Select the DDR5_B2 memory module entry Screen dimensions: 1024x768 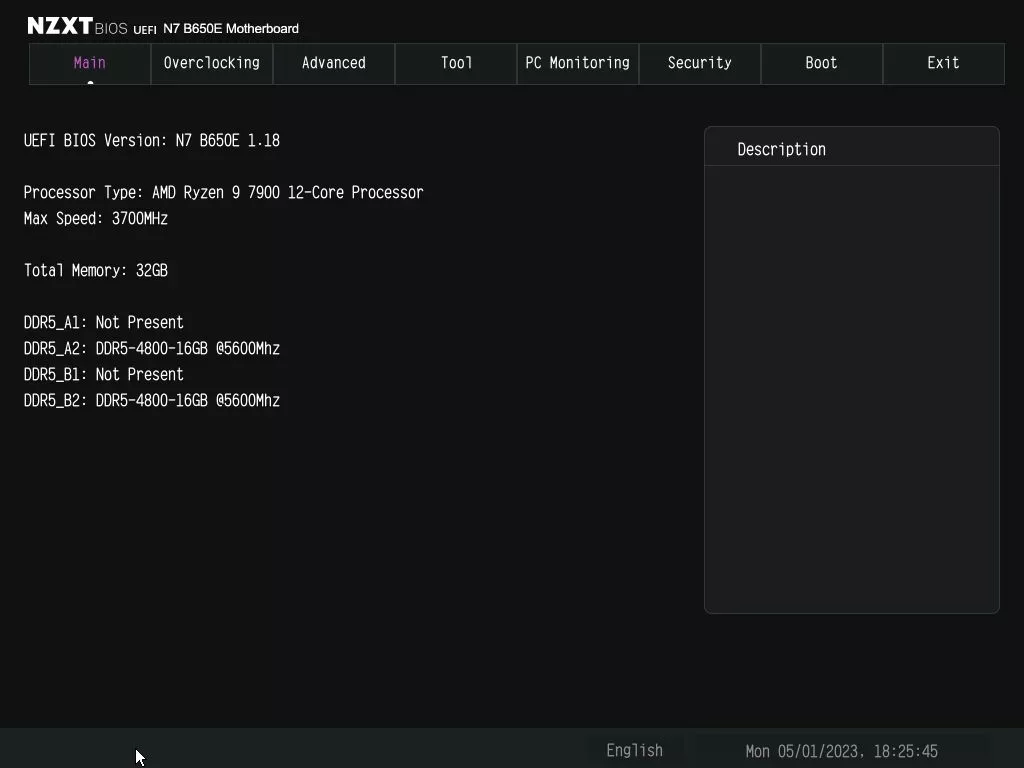click(x=152, y=400)
